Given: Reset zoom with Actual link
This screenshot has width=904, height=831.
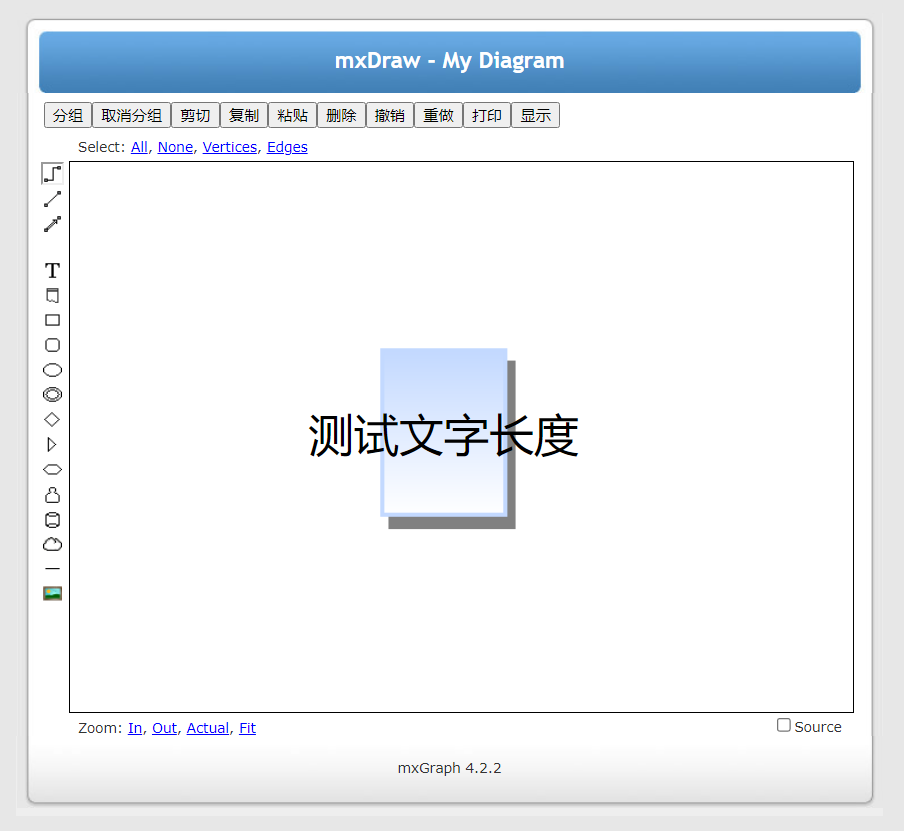Looking at the screenshot, I should click(x=208, y=728).
